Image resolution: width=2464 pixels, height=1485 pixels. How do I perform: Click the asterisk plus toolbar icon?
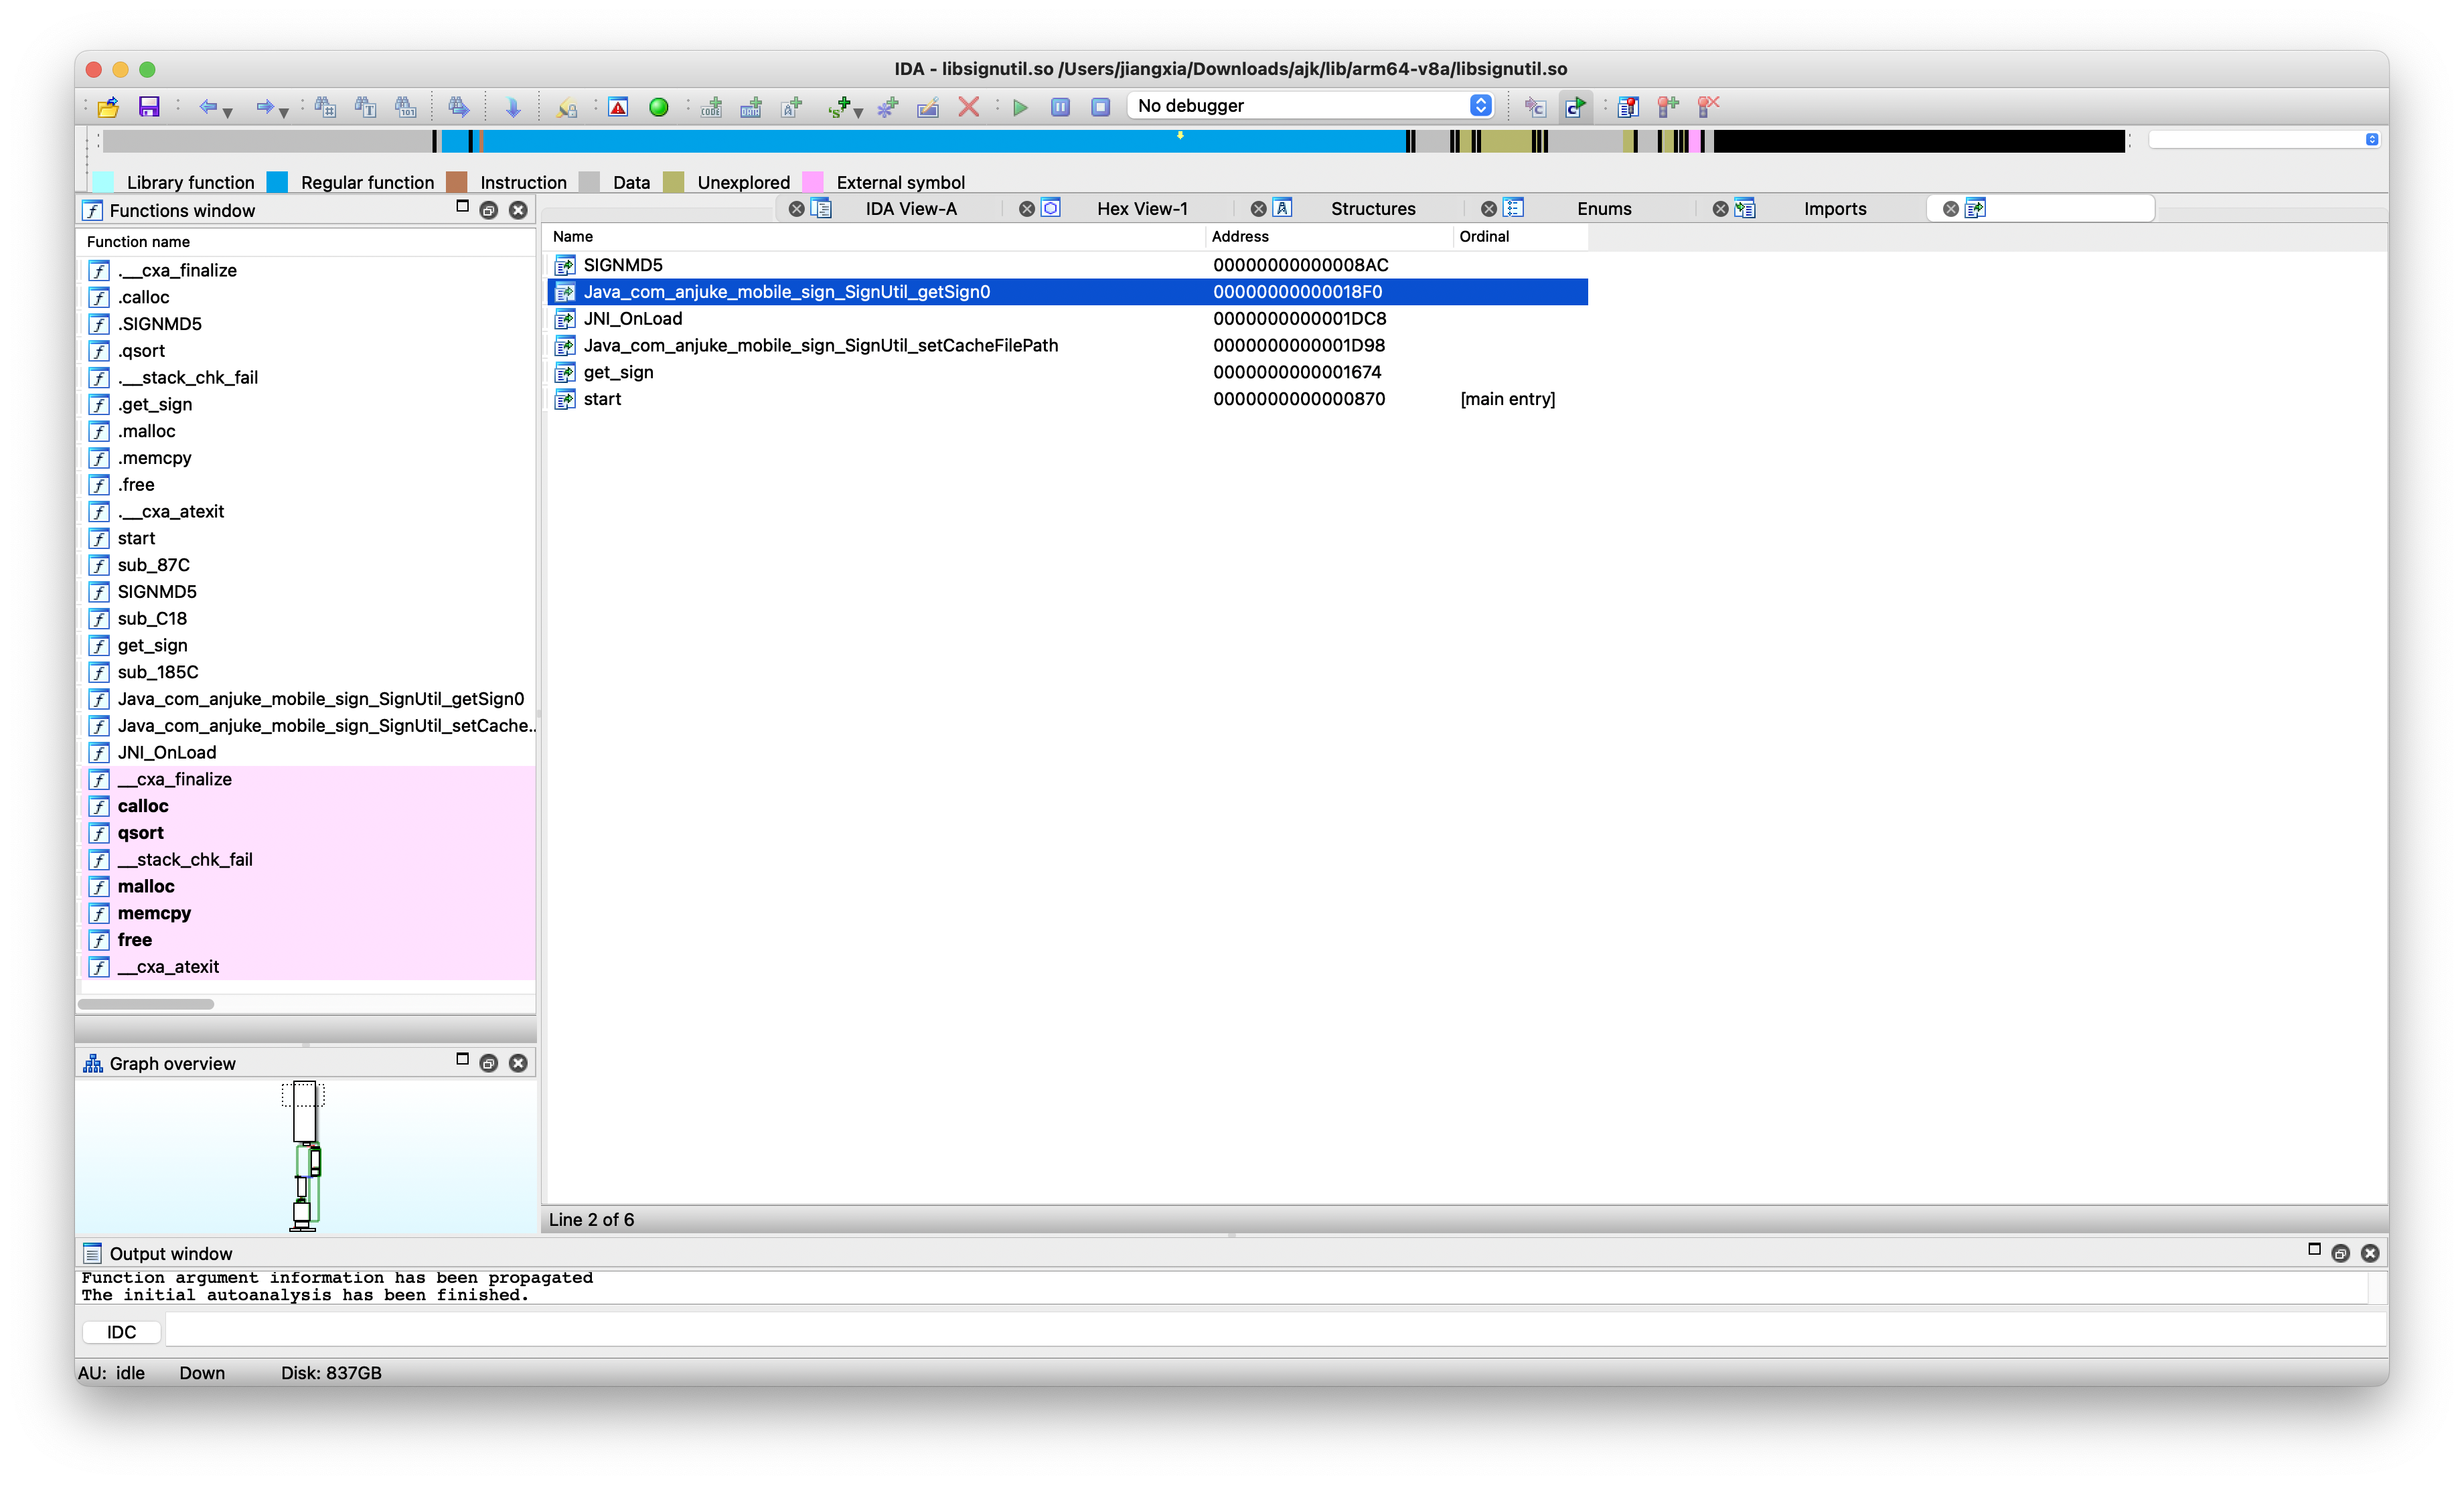(x=888, y=107)
